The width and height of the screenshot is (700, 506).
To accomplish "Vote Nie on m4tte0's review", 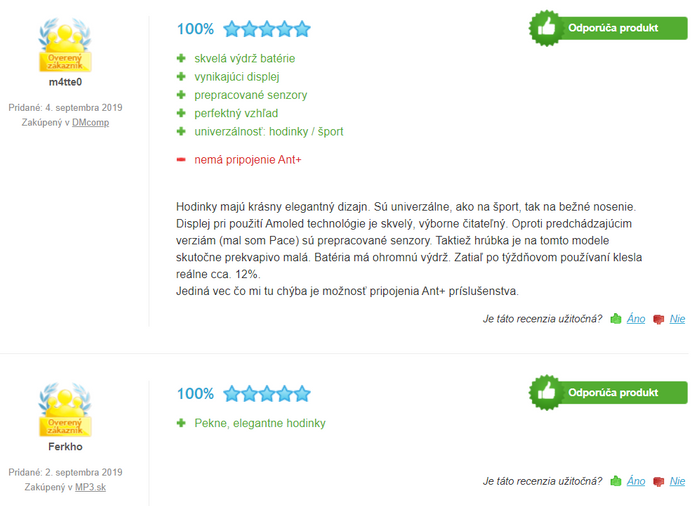I will coord(677,319).
